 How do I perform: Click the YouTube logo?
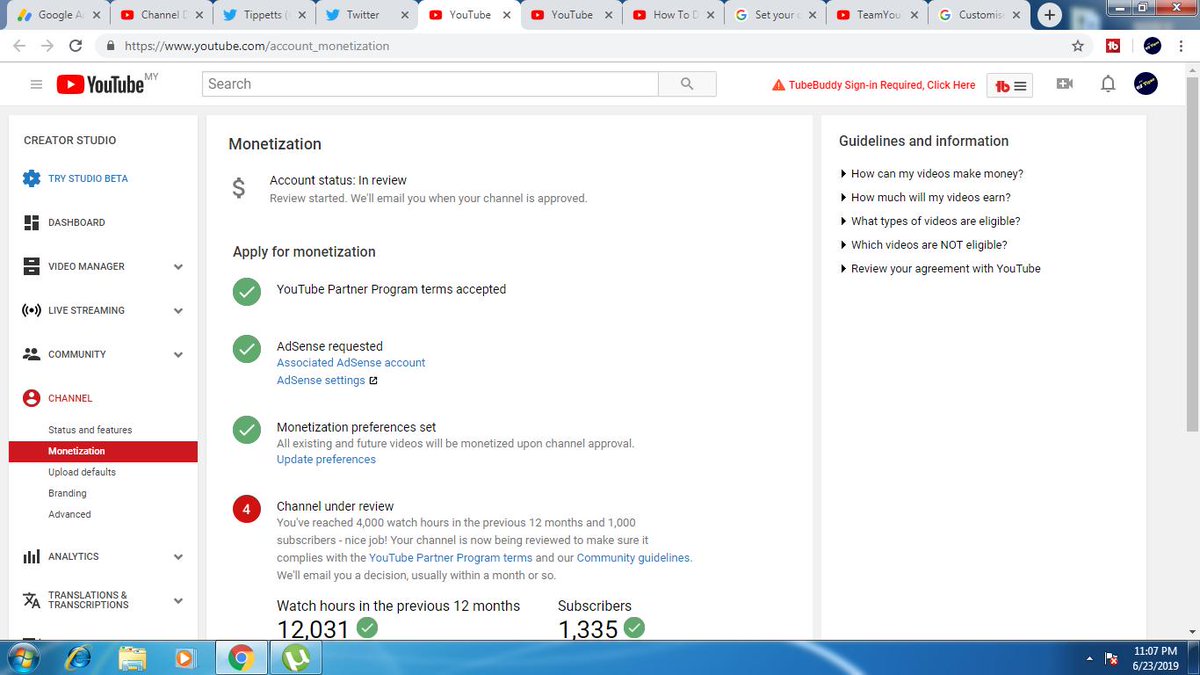click(100, 85)
